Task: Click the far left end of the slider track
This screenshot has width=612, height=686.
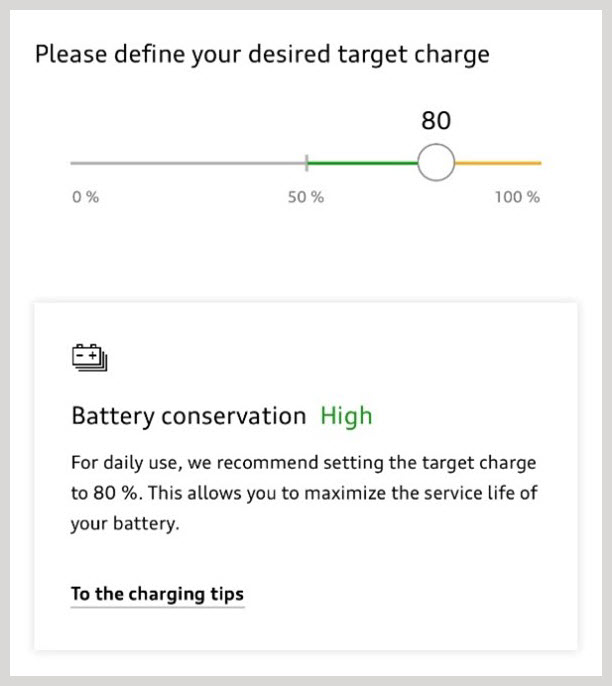Action: point(73,162)
